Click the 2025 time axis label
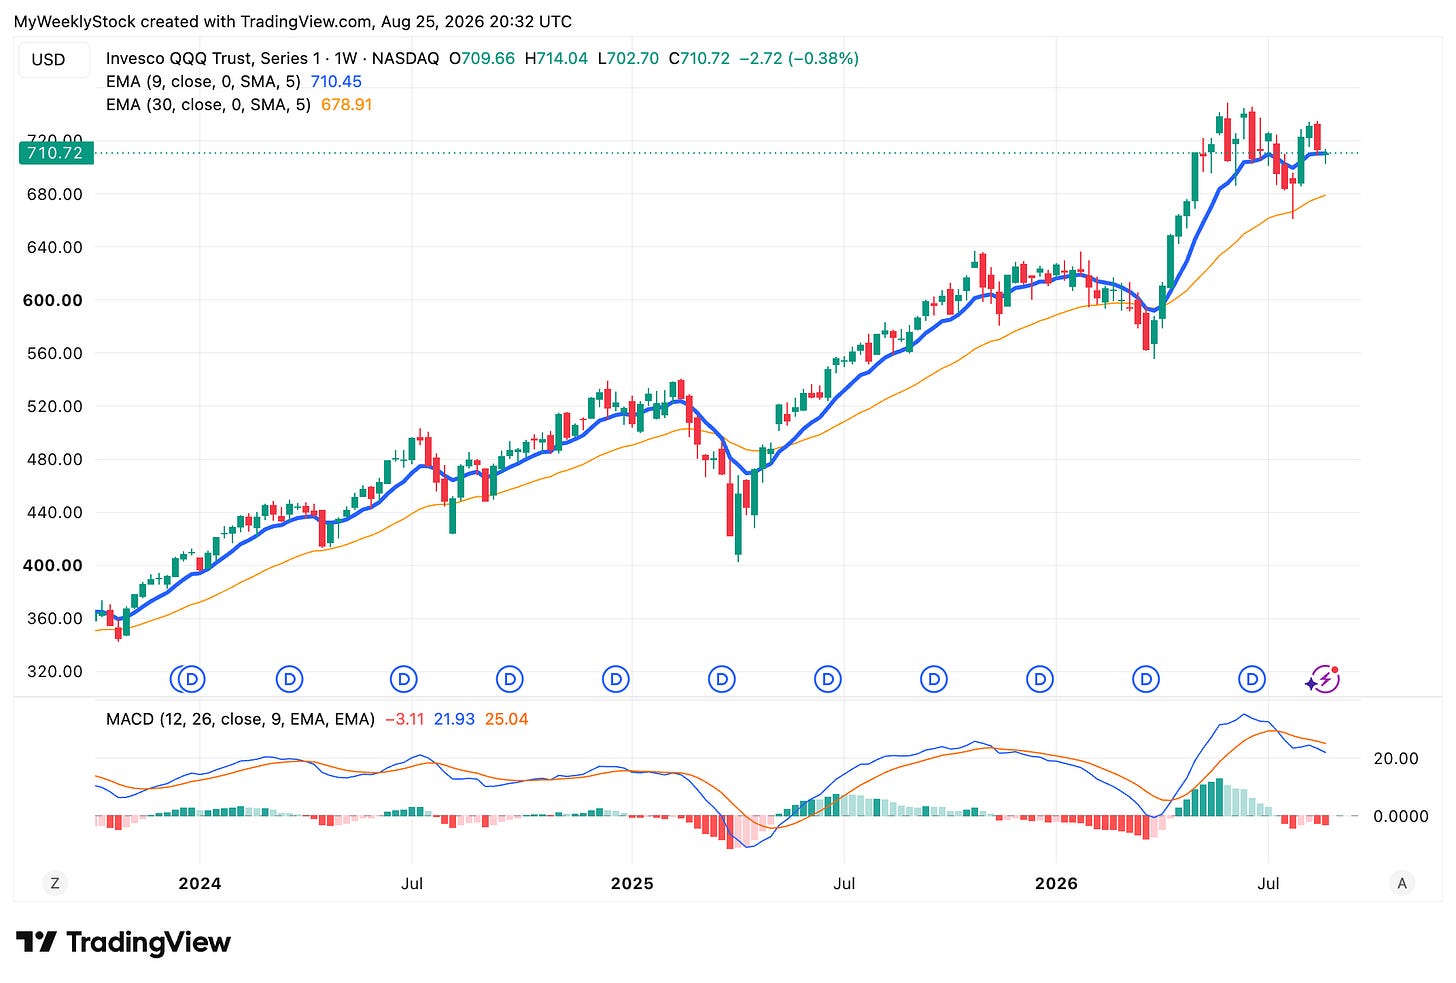1456x983 pixels. click(632, 883)
